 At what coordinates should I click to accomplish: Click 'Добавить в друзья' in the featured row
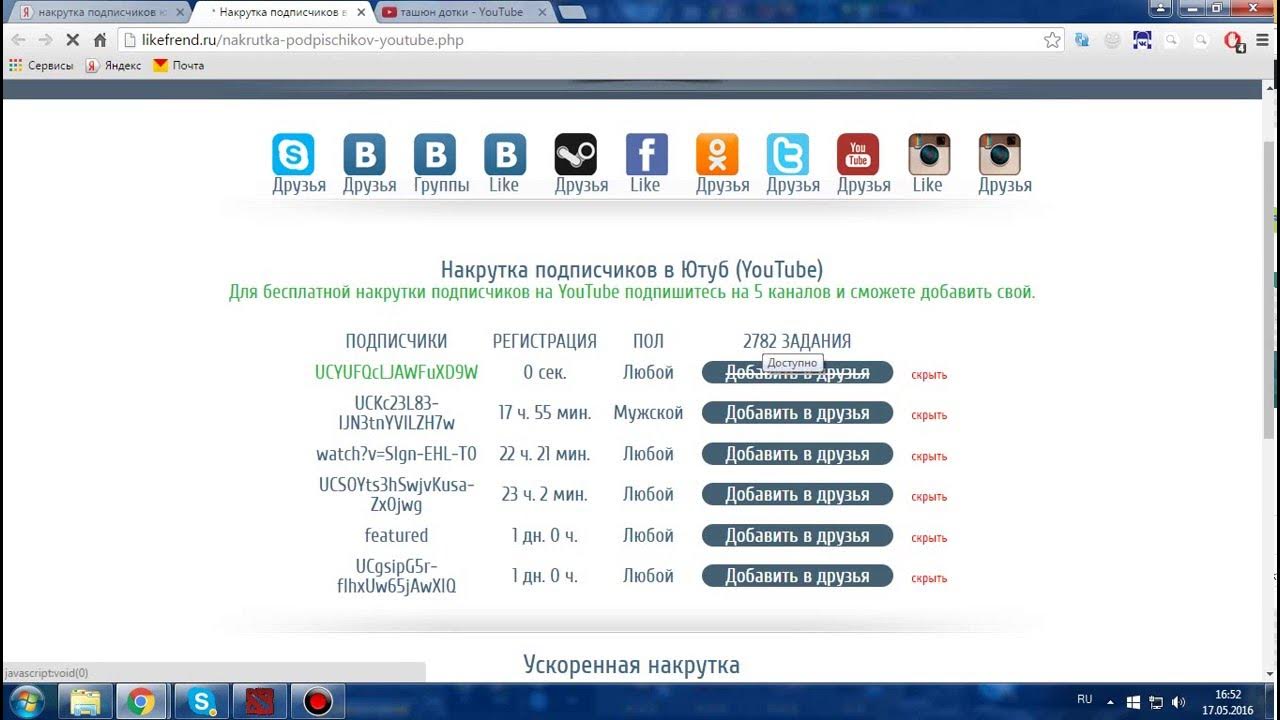click(797, 535)
